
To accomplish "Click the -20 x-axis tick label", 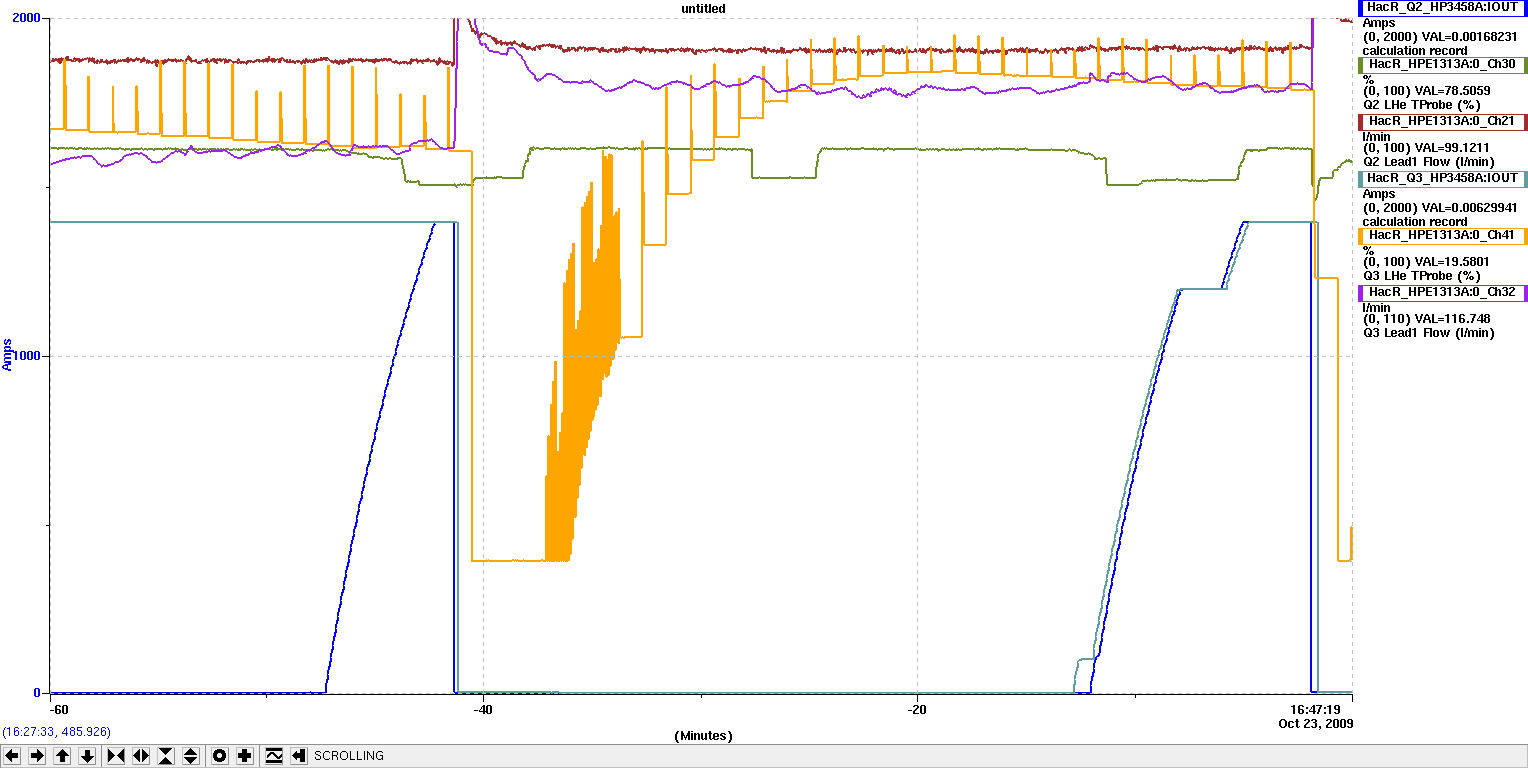I will [x=917, y=710].
